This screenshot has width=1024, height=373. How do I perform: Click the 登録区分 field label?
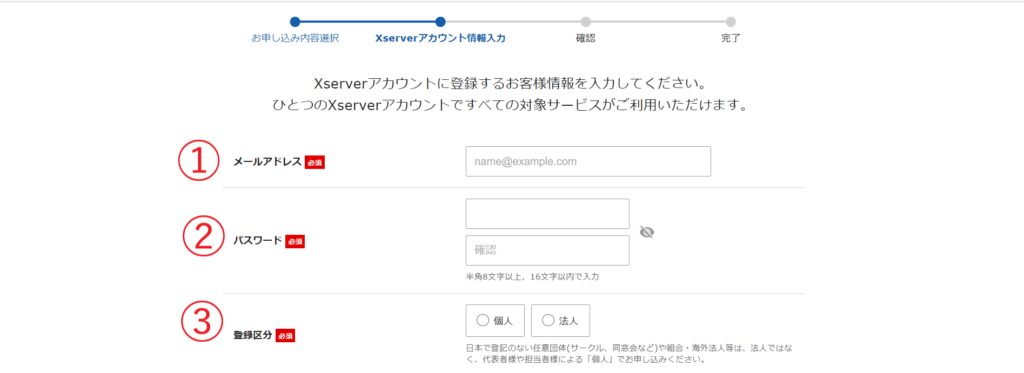tap(253, 335)
